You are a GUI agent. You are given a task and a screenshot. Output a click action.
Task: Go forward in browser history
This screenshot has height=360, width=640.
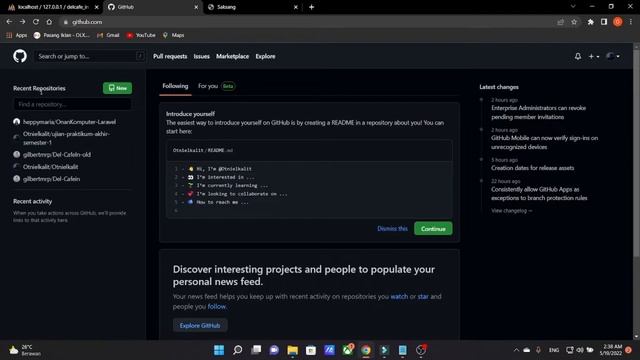(22, 22)
